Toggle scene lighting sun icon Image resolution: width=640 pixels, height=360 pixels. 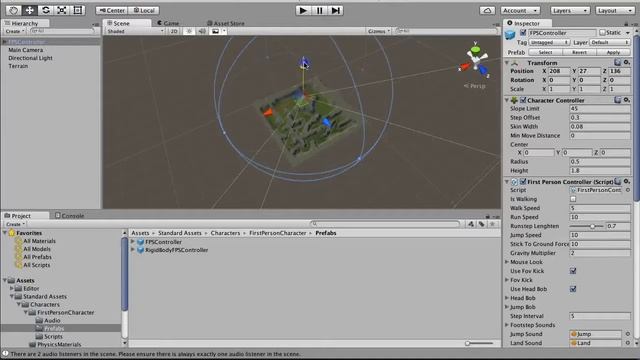click(189, 31)
